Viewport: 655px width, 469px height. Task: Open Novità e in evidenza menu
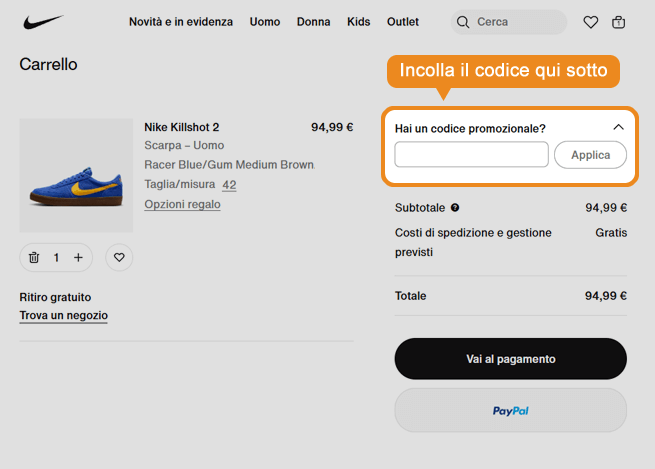click(x=181, y=22)
